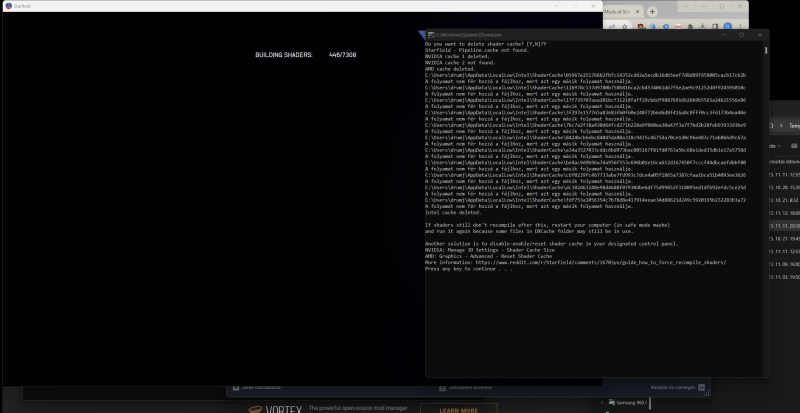Image resolution: width=800 pixels, height=413 pixels.
Task: Open a new tab in the Chrome window
Action: click(x=652, y=11)
